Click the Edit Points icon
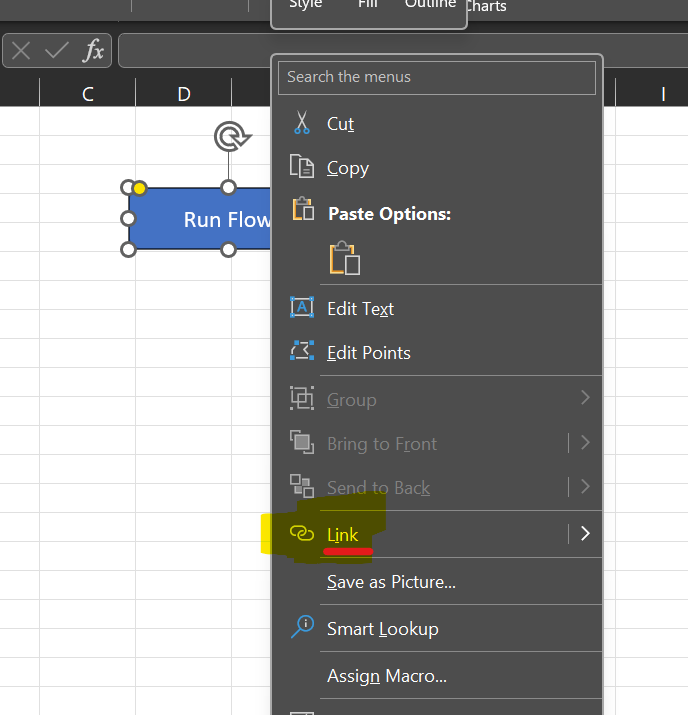688x715 pixels. coord(301,352)
